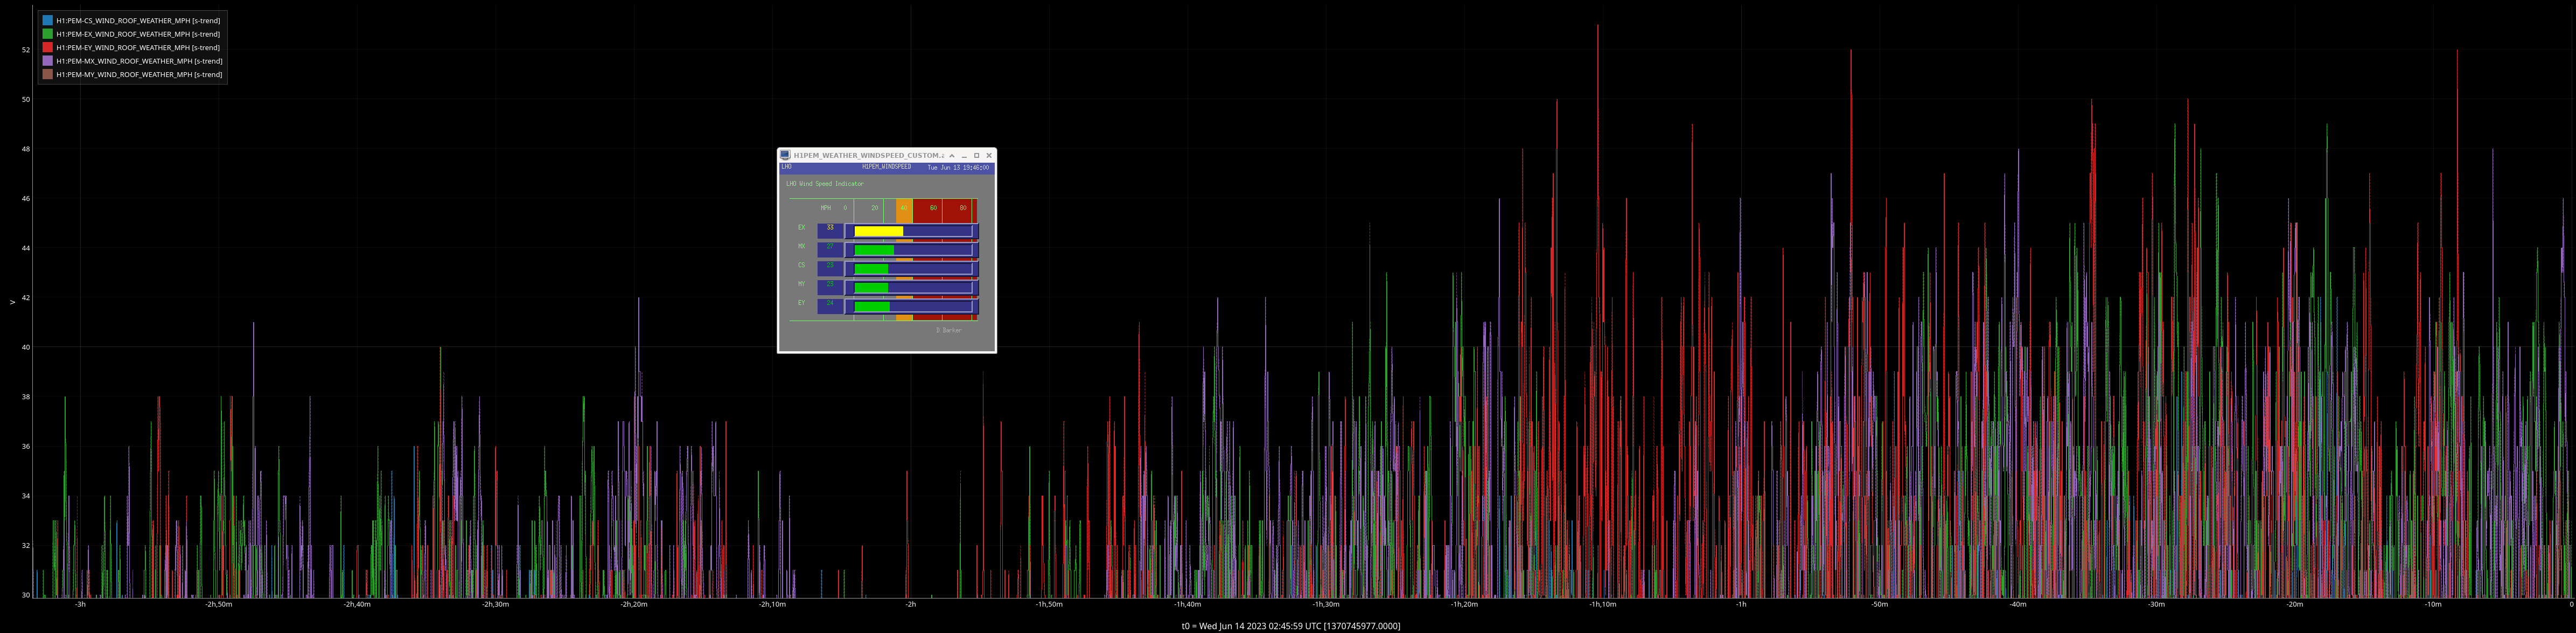This screenshot has width=2576, height=633.
Task: Click the green EX channel legend swatch
Action: click(47, 34)
